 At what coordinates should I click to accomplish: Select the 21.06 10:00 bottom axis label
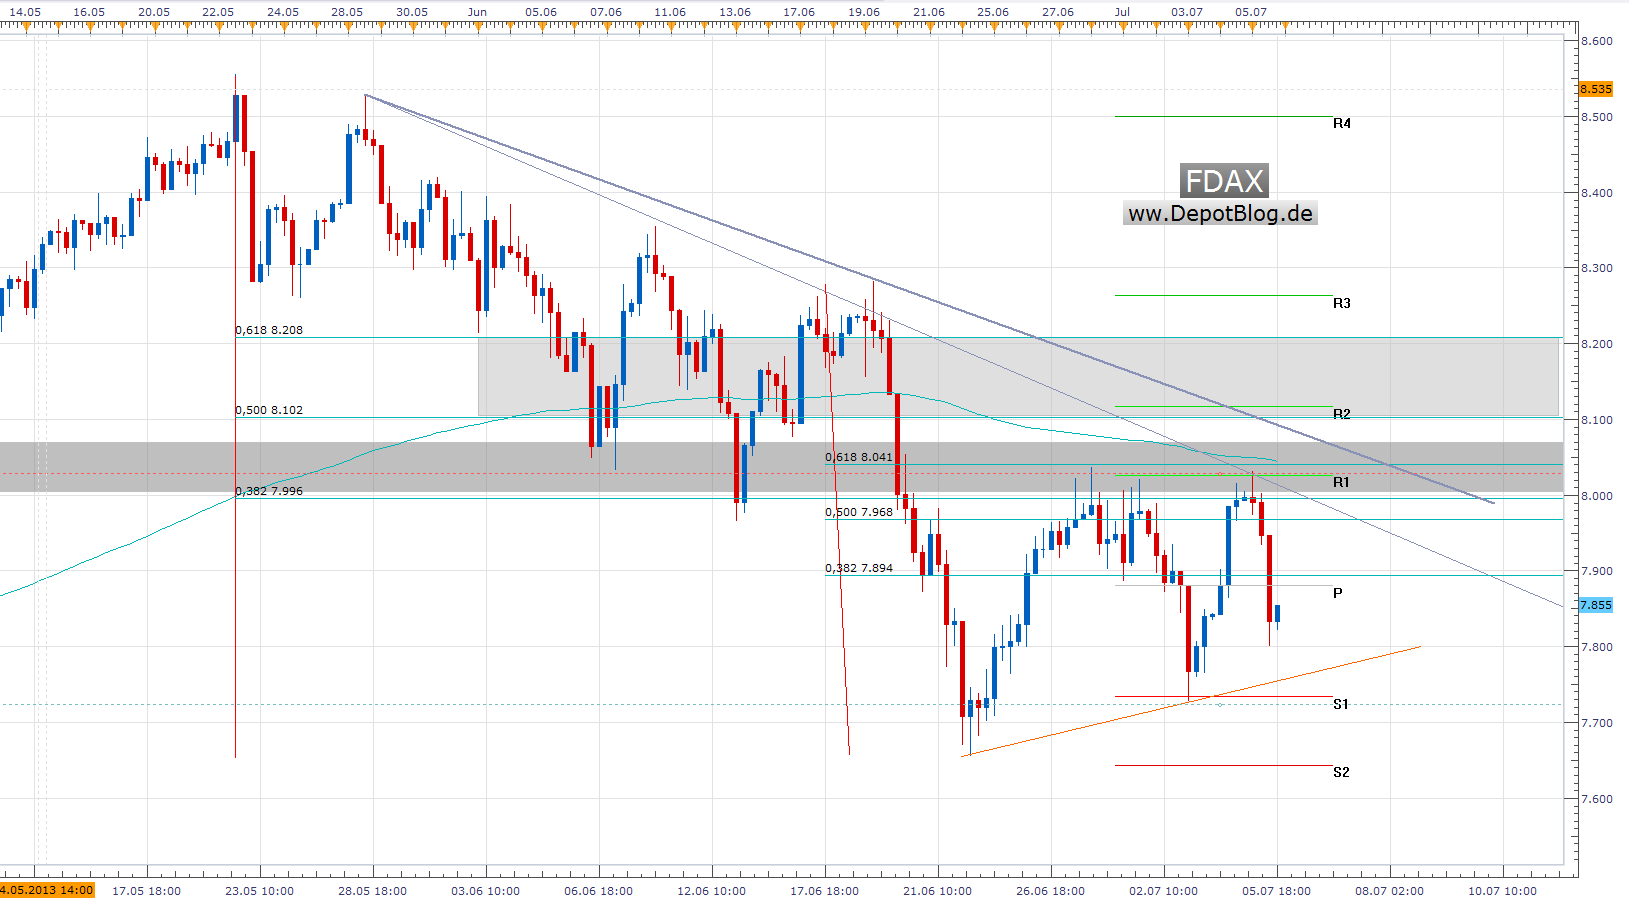(937, 891)
